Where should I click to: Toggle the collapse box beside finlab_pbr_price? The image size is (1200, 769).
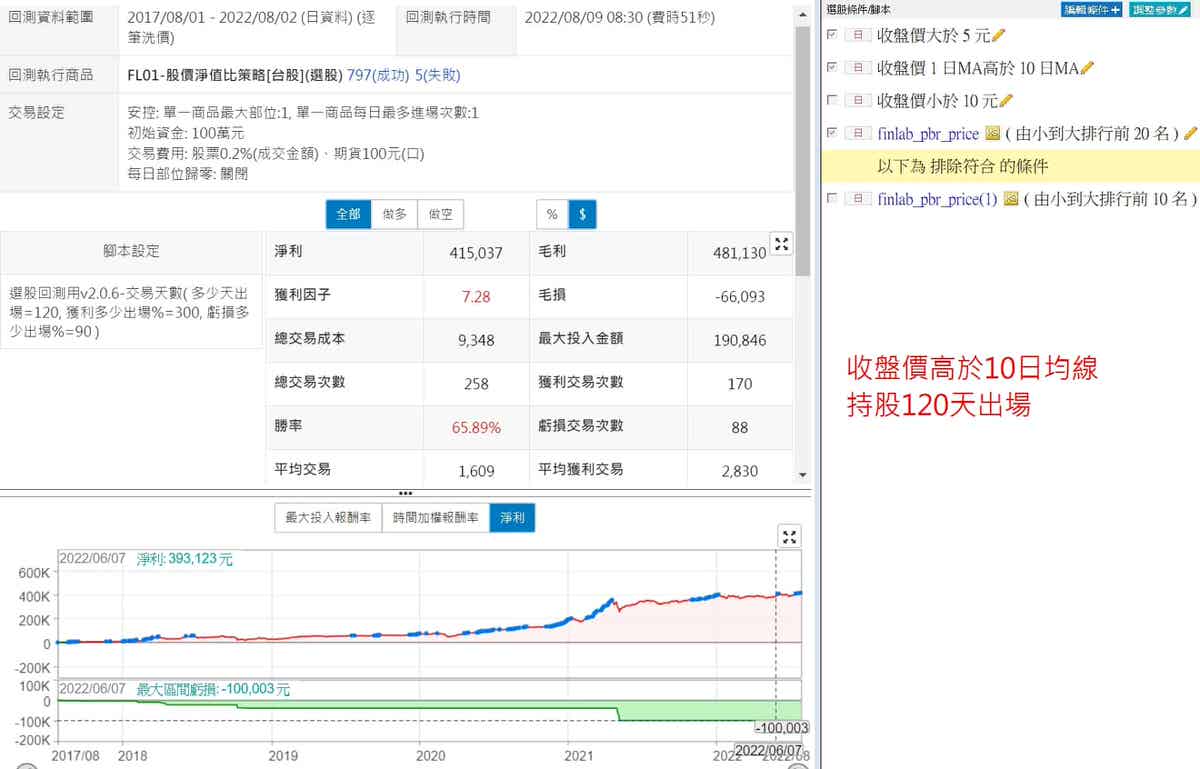(x=857, y=133)
